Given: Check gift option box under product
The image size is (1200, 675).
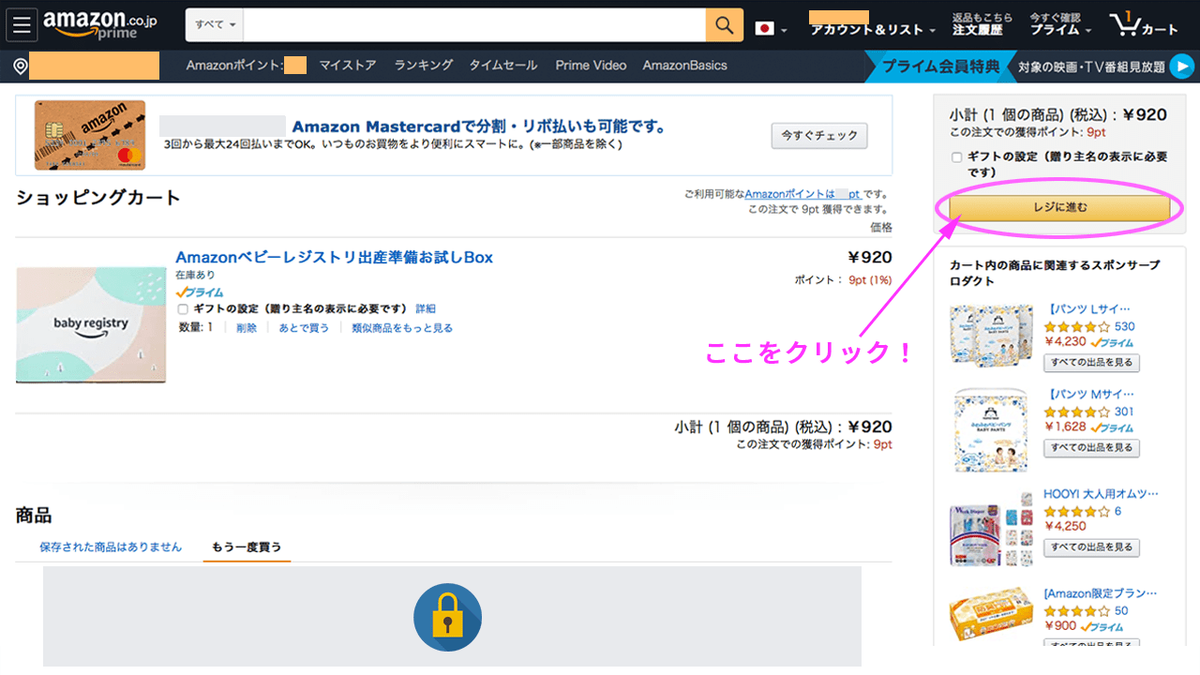Looking at the screenshot, I should point(182,309).
